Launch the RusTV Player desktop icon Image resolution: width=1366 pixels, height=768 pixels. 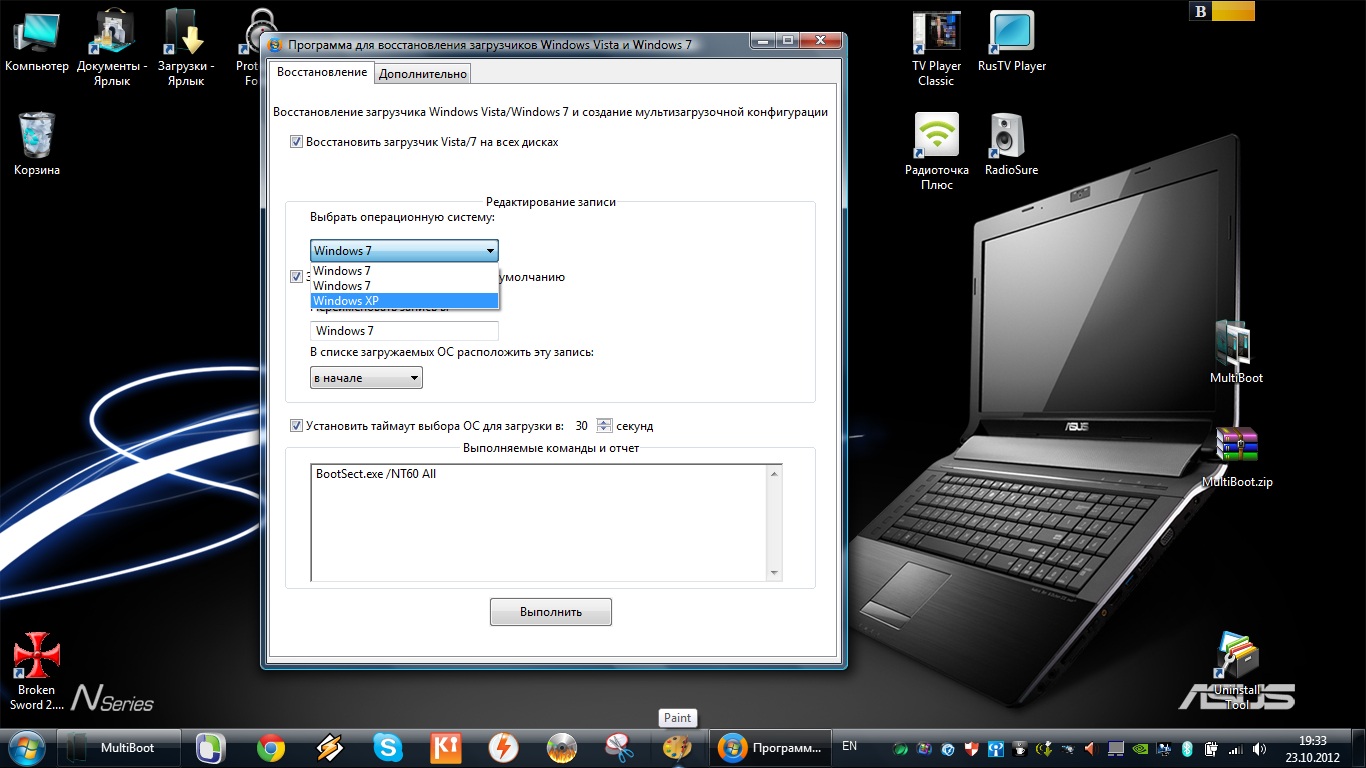pyautogui.click(x=1012, y=42)
